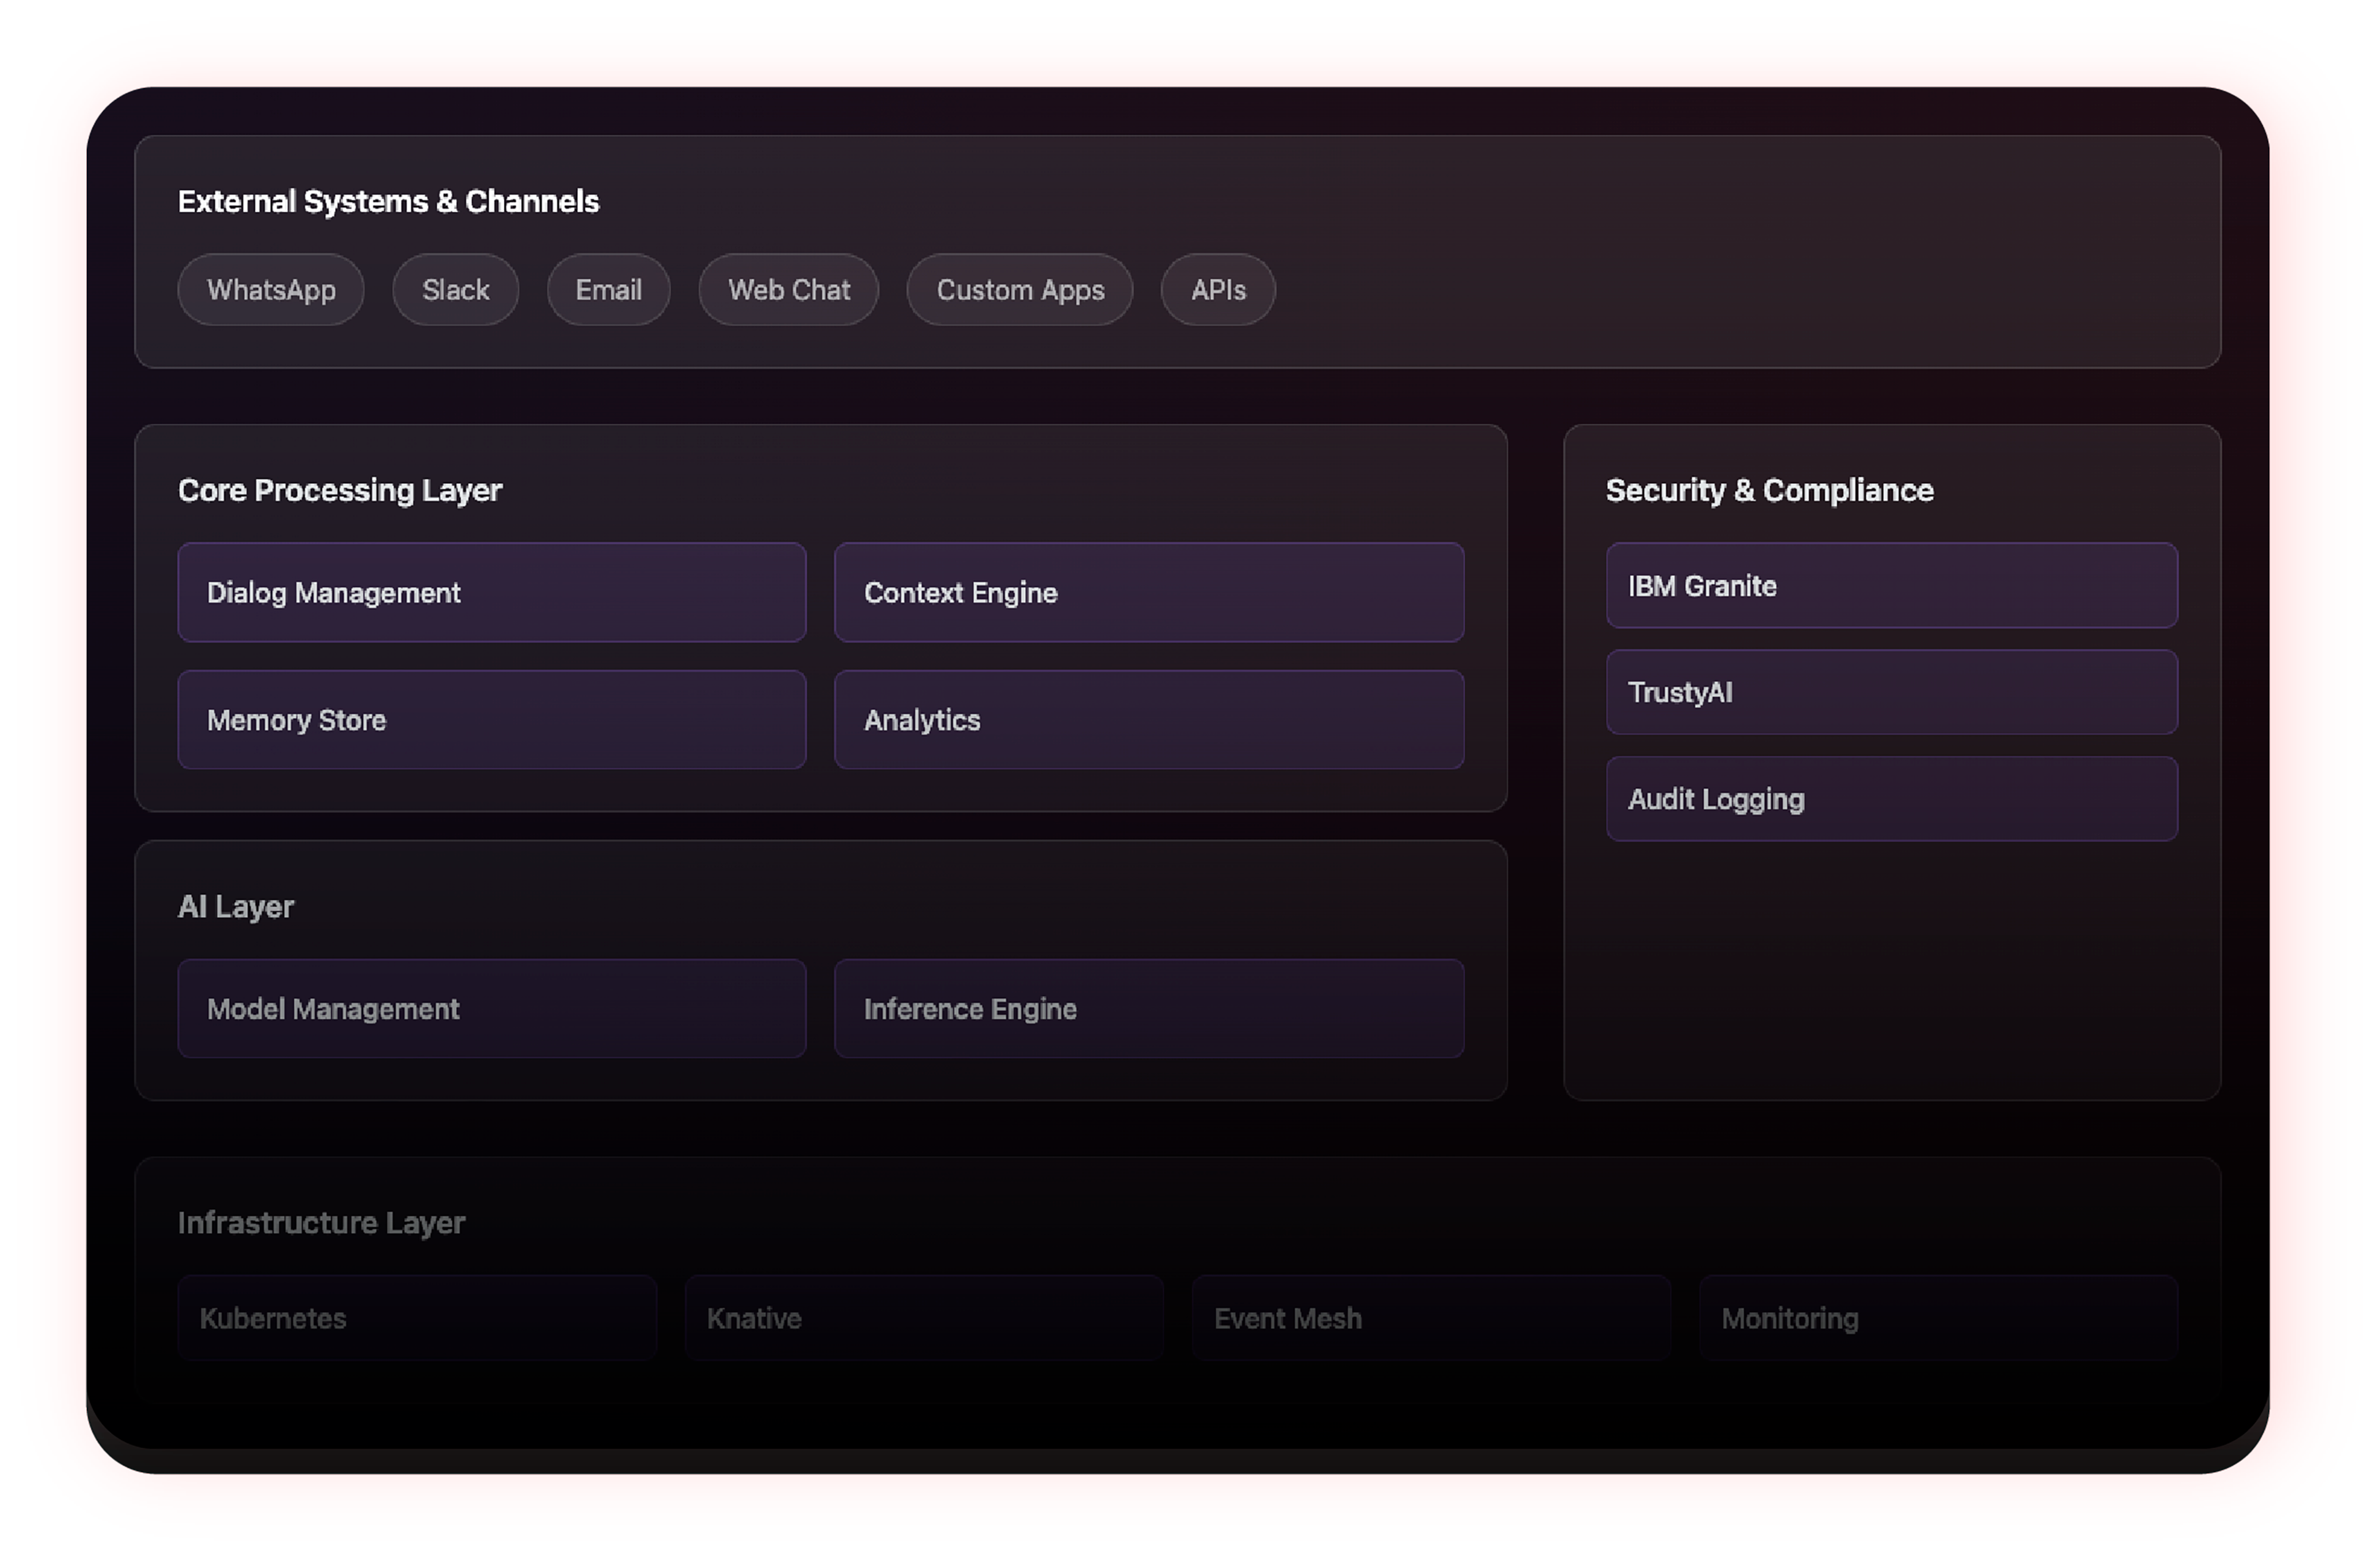Viewport: 2380px width, 1558px height.
Task: Click the WhatsApp channel pill
Action: pyautogui.click(x=271, y=290)
